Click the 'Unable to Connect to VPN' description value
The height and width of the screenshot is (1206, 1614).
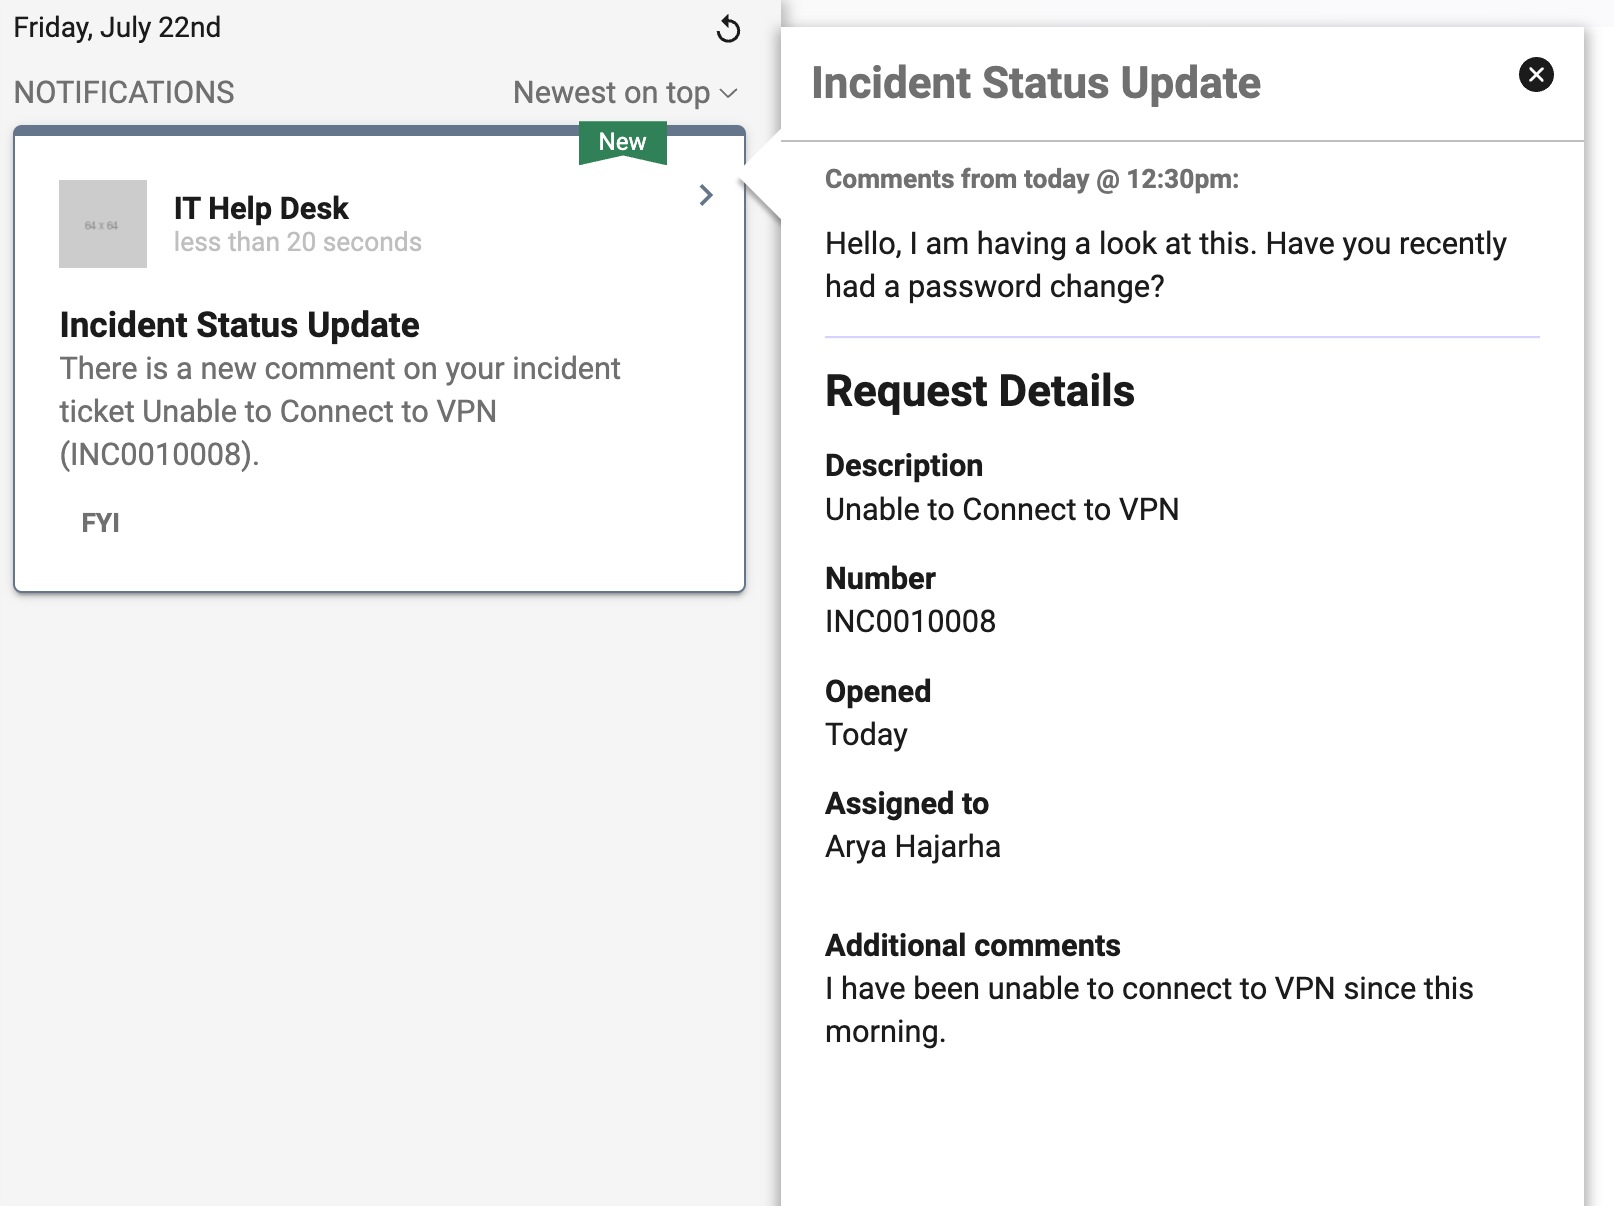point(1002,510)
